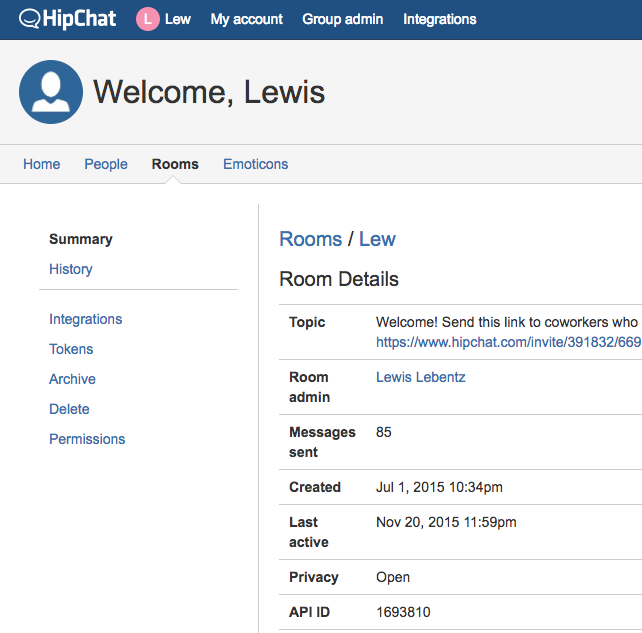The width and height of the screenshot is (642, 633).
Task: Open the Lewis Lebentz room admin link
Action: click(x=420, y=377)
